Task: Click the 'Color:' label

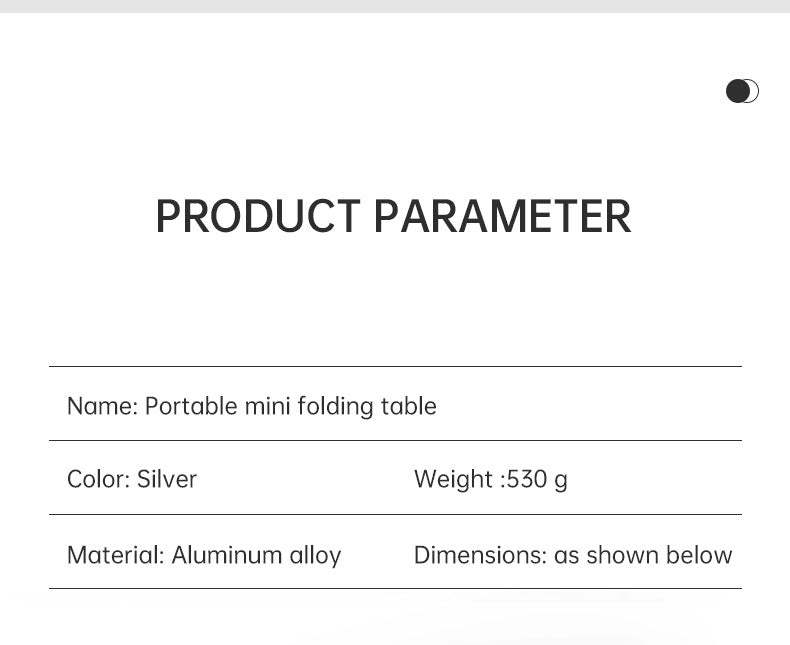Action: 98,479
